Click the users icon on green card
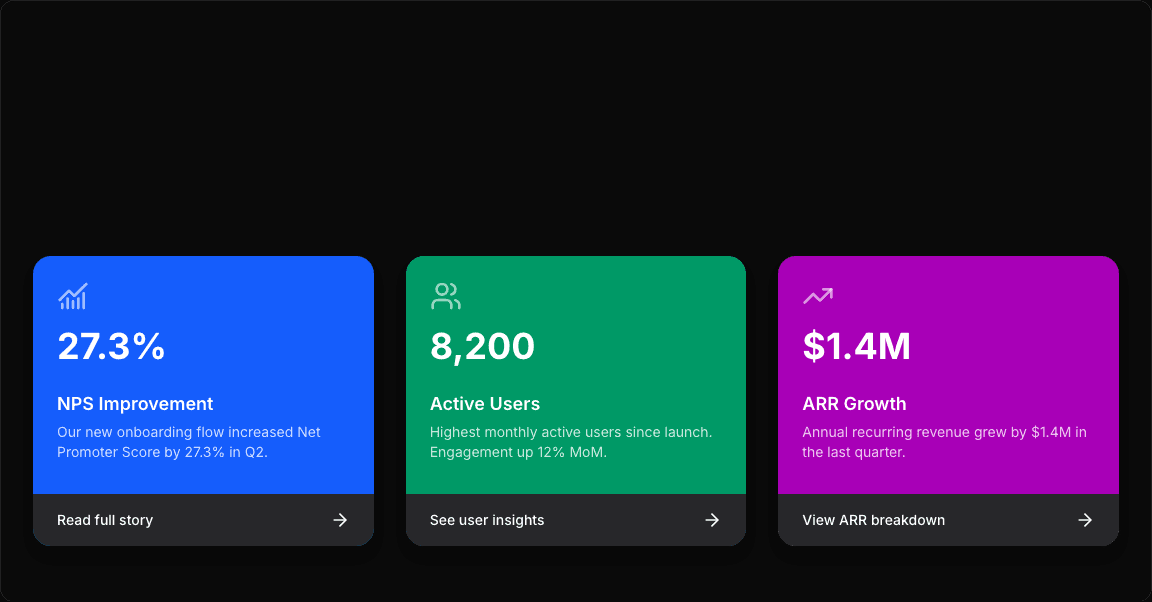 [445, 296]
